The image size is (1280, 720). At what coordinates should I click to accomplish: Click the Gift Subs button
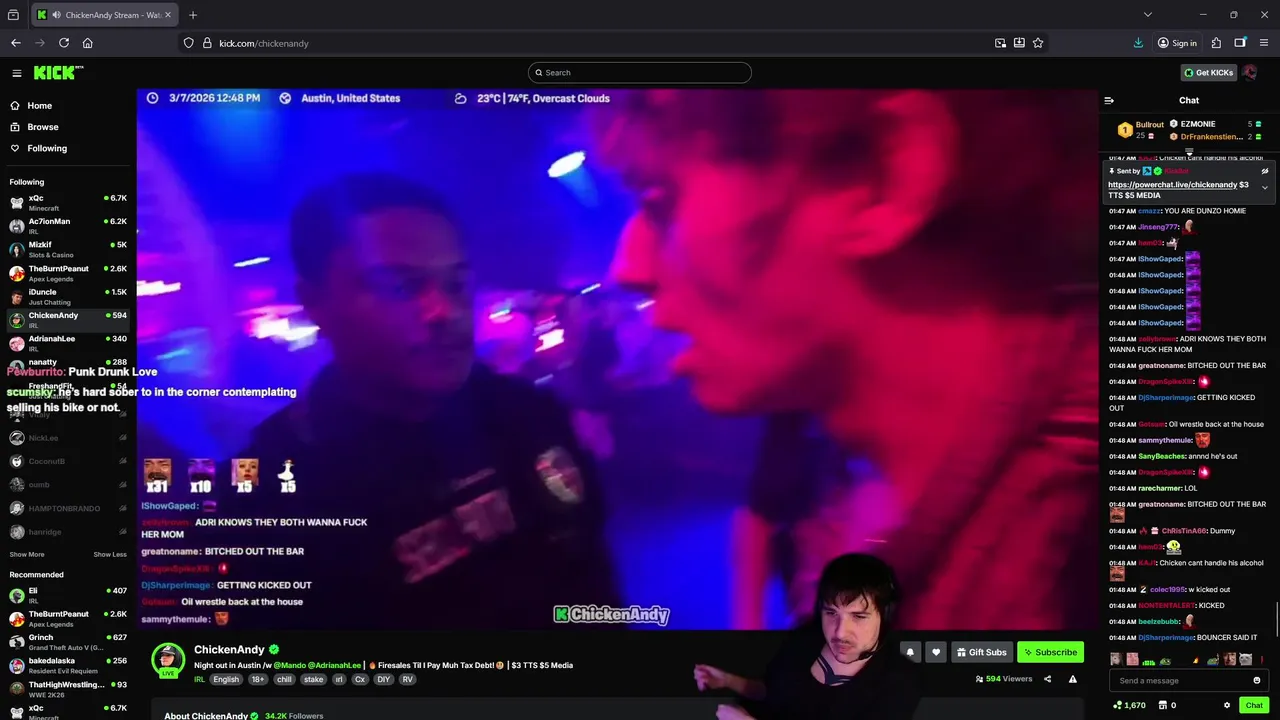981,652
